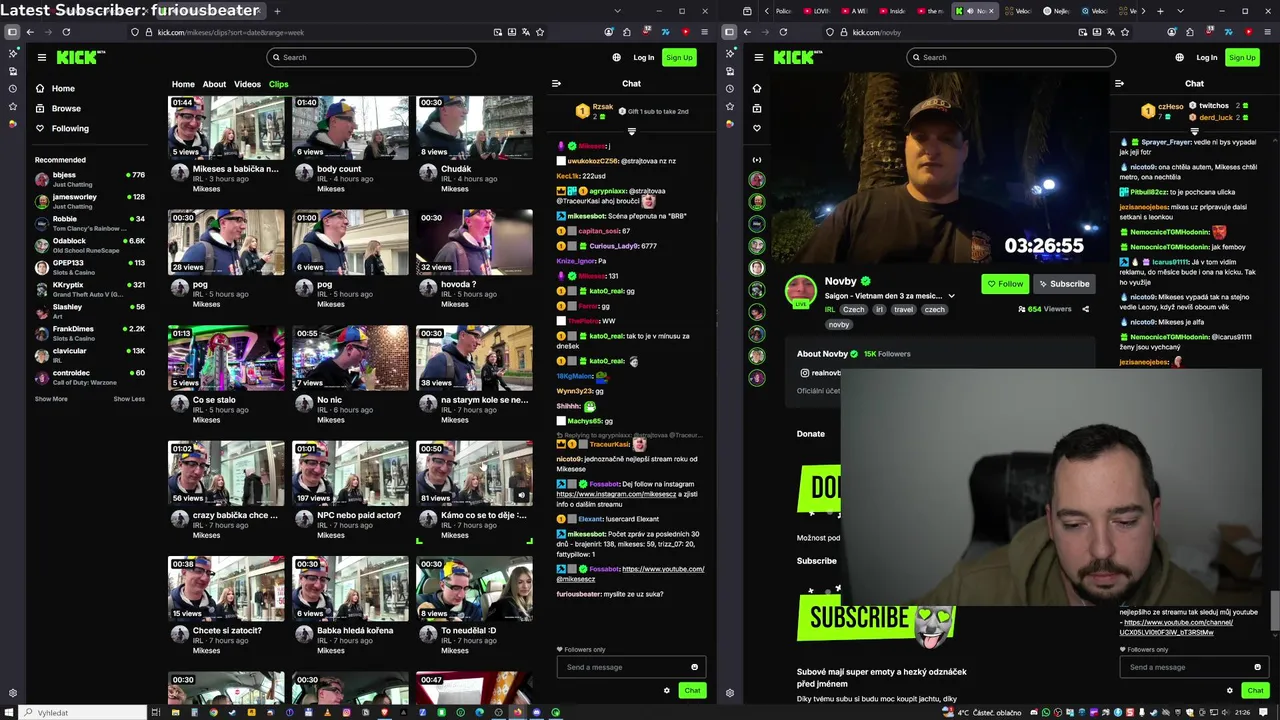Open the 'crazy babička chce' clip thumbnail
The image size is (1280, 720).
(226, 473)
